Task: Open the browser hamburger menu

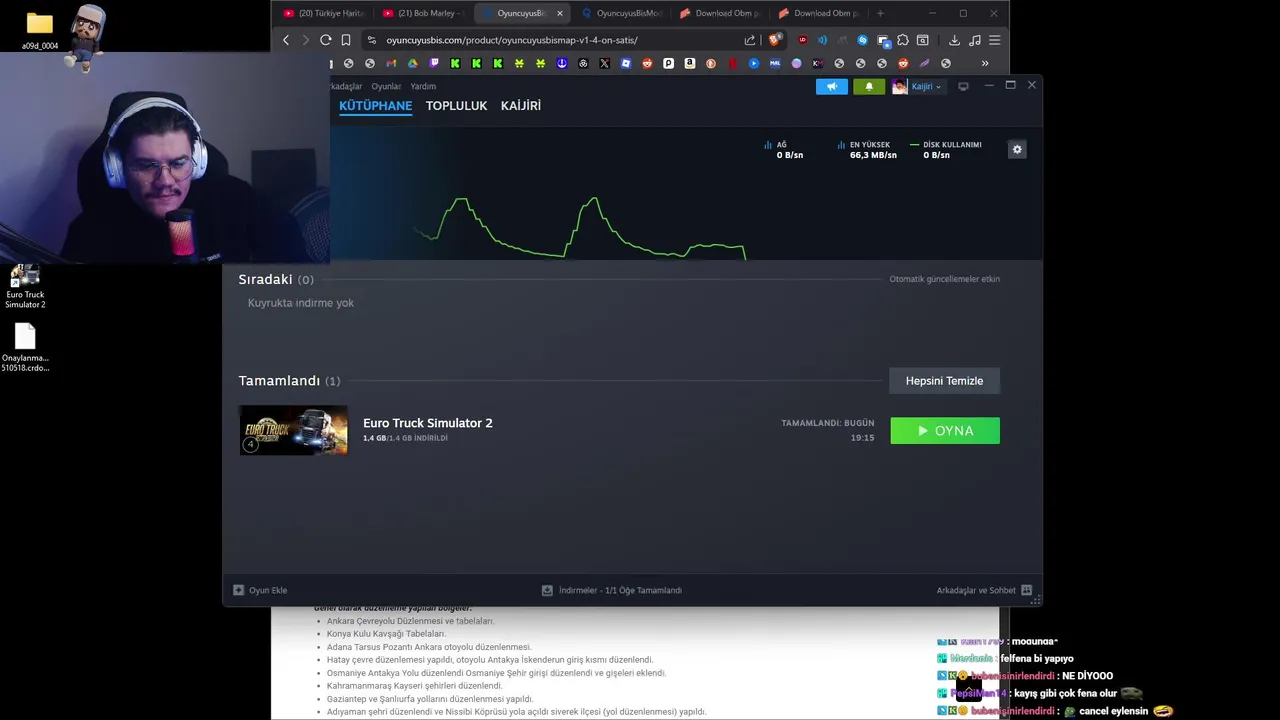Action: (994, 40)
